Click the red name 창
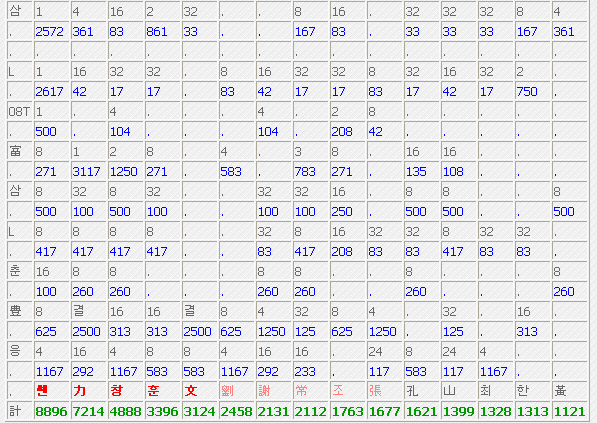Image resolution: width=597 pixels, height=423 pixels. (x=116, y=391)
